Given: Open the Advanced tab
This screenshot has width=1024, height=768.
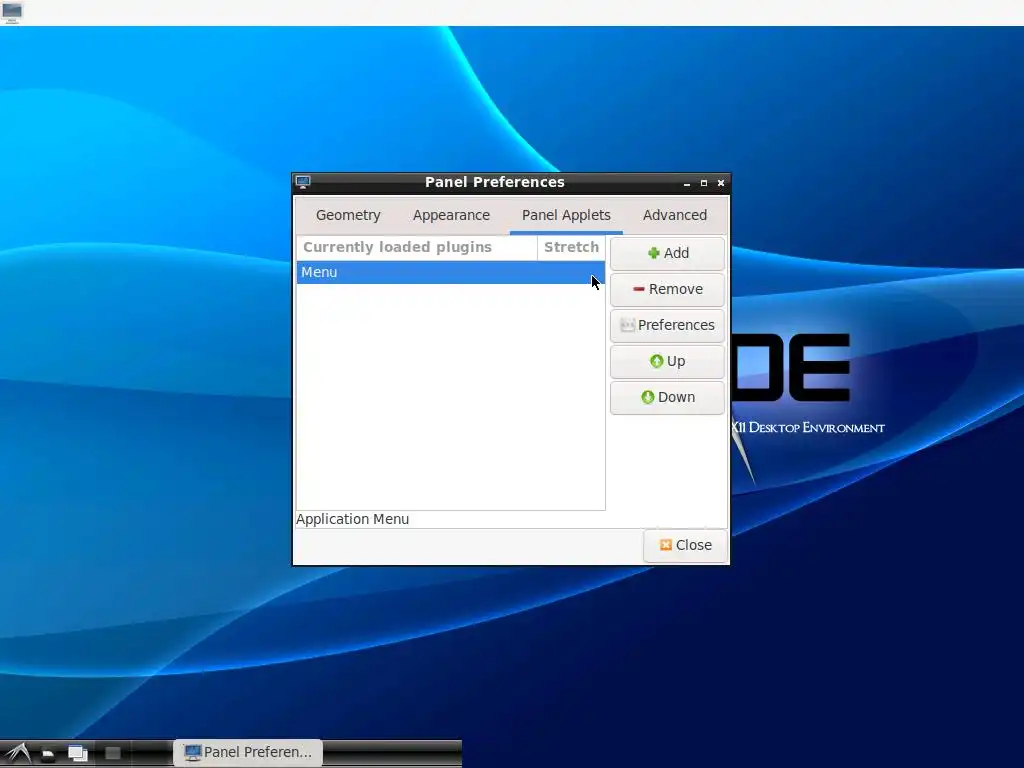Looking at the screenshot, I should (x=675, y=215).
